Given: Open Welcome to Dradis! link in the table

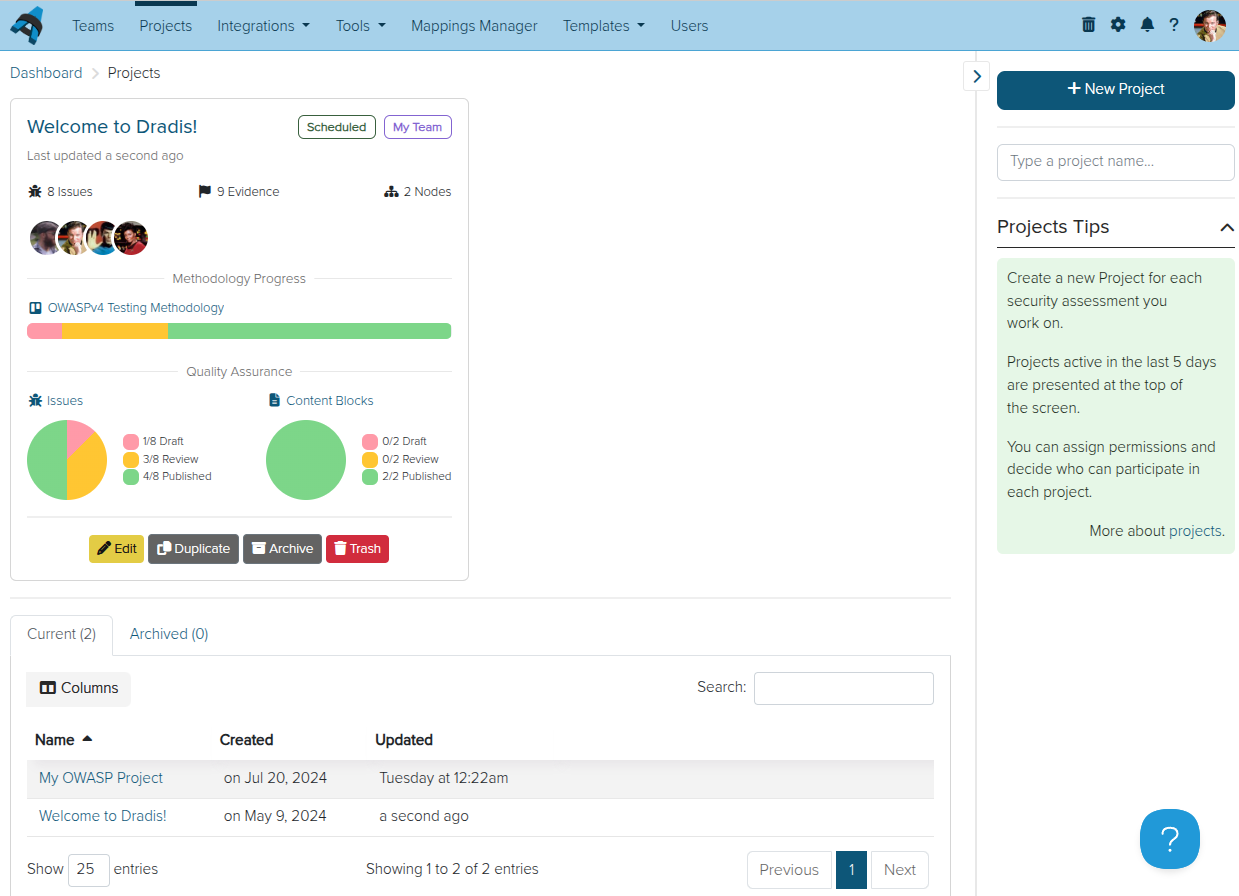Looking at the screenshot, I should tap(103, 816).
